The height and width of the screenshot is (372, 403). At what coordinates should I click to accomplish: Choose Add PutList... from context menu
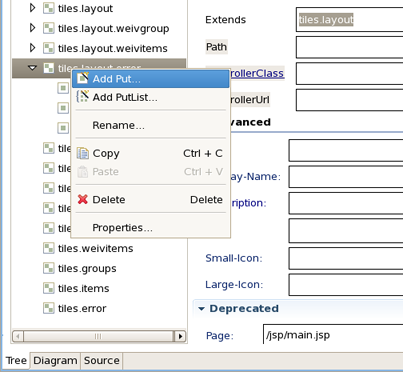click(151, 97)
